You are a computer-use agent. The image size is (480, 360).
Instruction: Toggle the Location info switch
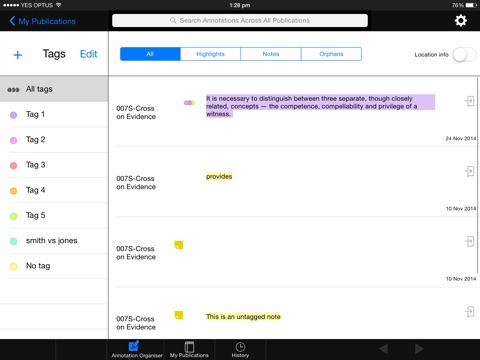click(x=464, y=55)
